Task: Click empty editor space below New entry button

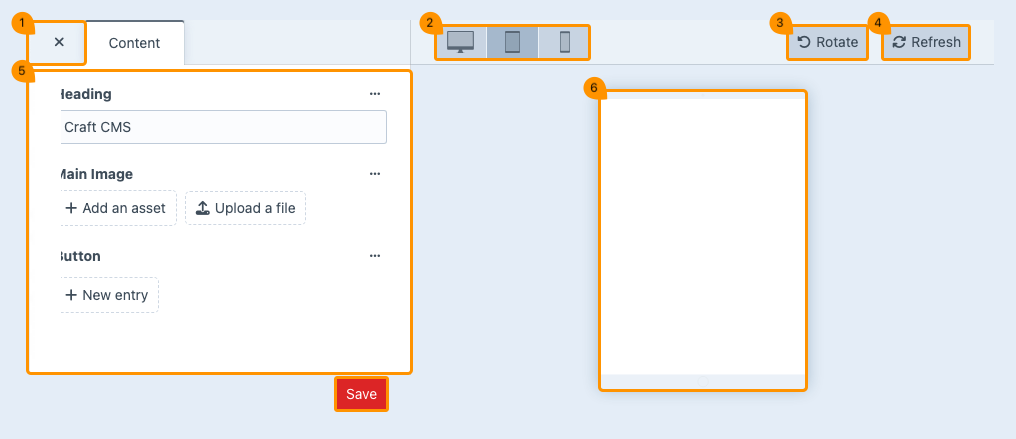Action: click(220, 342)
